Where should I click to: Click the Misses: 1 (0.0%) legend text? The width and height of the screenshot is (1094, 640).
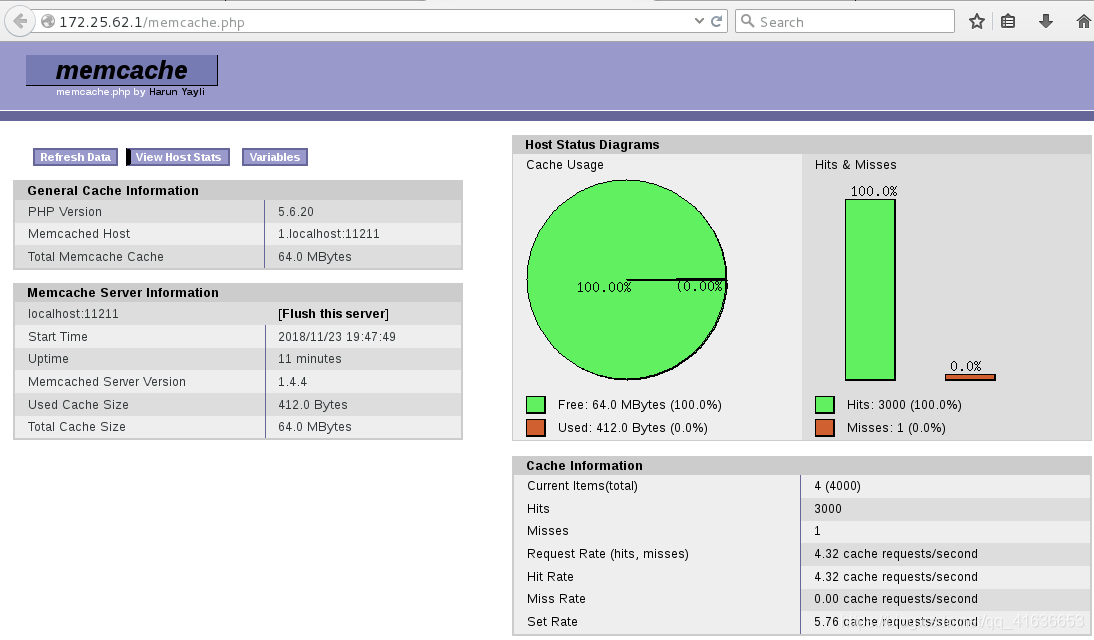pos(896,428)
